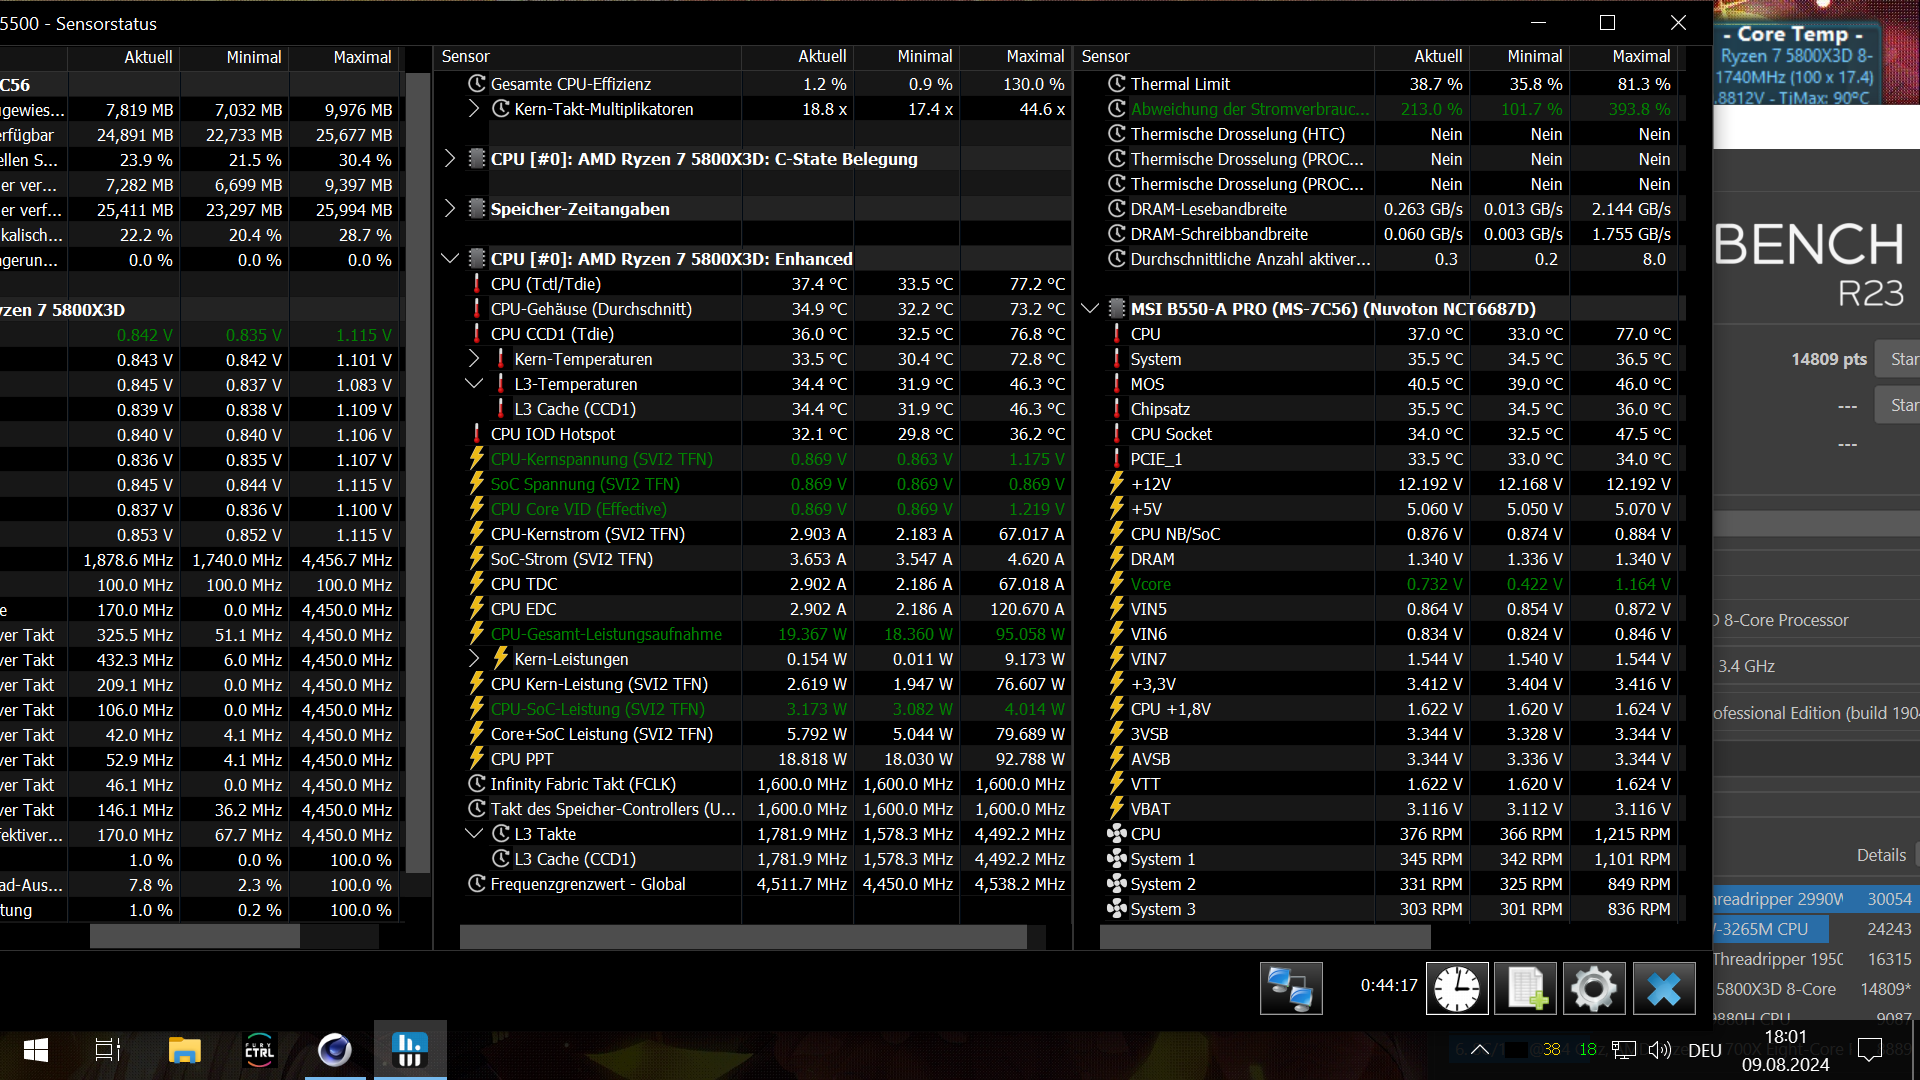Click the log file with plus icon
The height and width of the screenshot is (1080, 1920).
1525,988
